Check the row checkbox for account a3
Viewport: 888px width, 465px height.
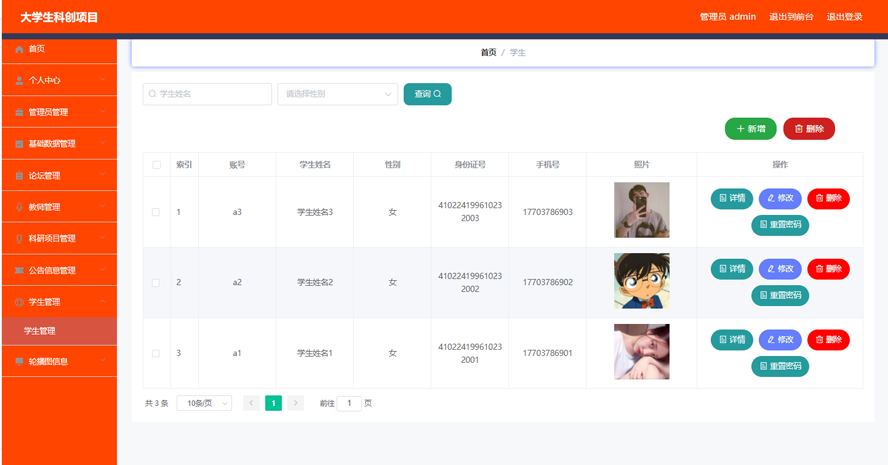pyautogui.click(x=156, y=212)
